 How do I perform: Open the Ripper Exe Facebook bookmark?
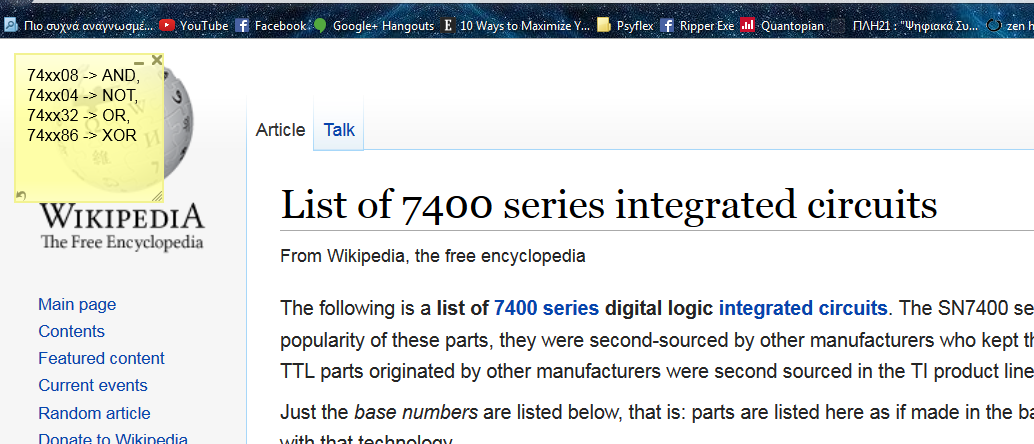tap(697, 26)
